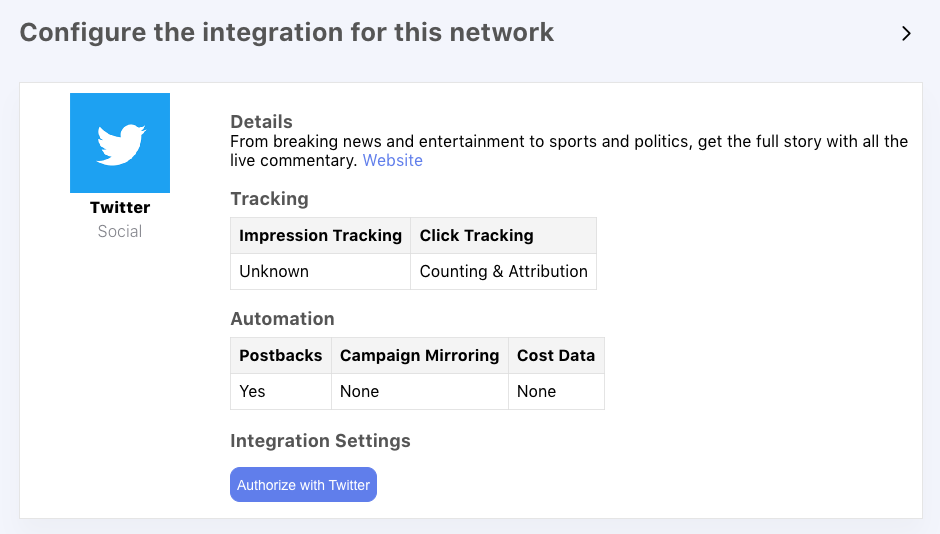Click the 'None' cell under Campaign Mirroring
940x534 pixels.
coord(420,391)
